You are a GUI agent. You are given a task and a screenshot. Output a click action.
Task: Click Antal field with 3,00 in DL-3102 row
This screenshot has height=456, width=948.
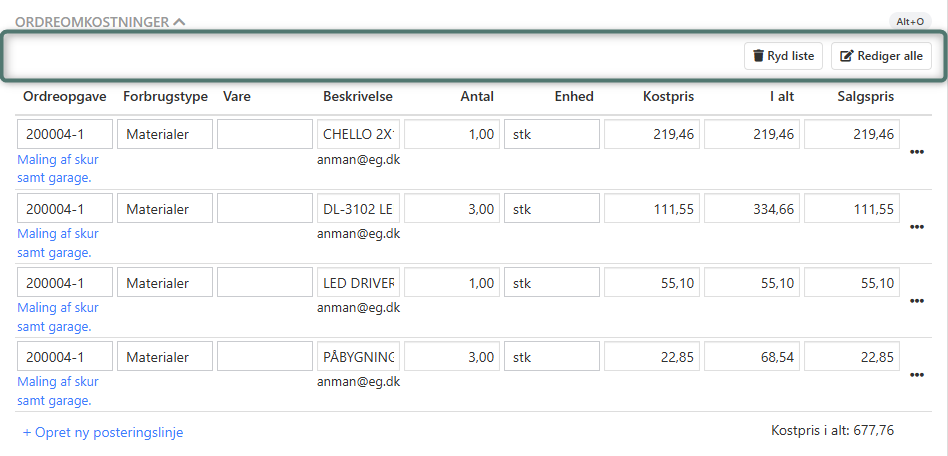(x=451, y=209)
